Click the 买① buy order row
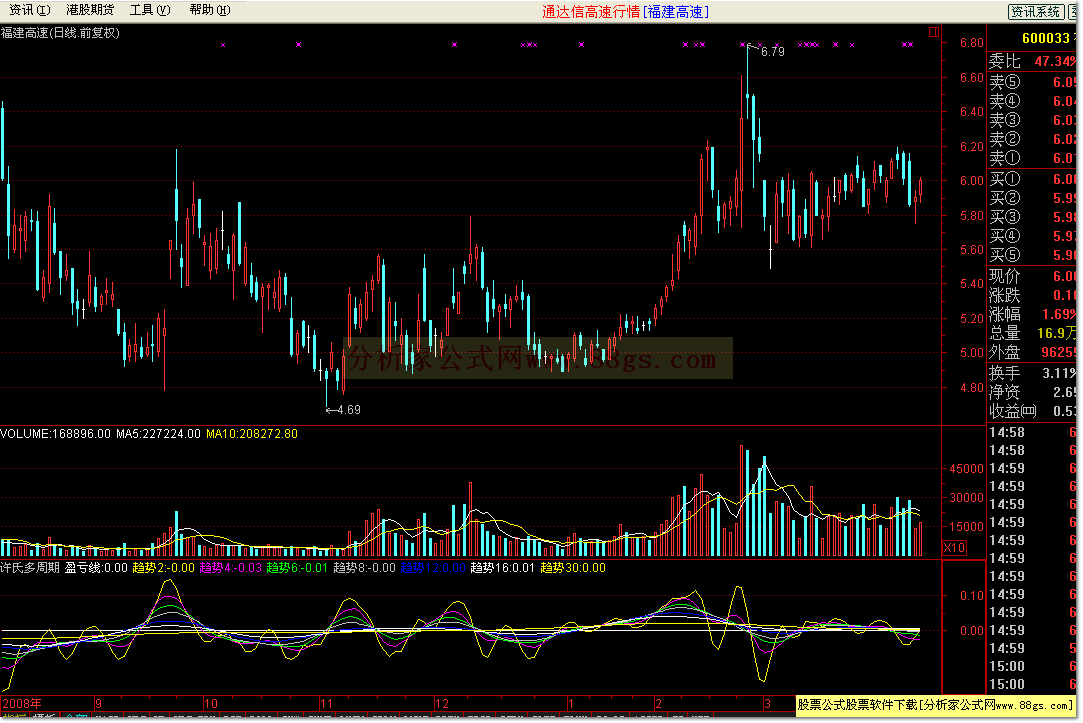Image resolution: width=1083 pixels, height=723 pixels. [x=1032, y=180]
